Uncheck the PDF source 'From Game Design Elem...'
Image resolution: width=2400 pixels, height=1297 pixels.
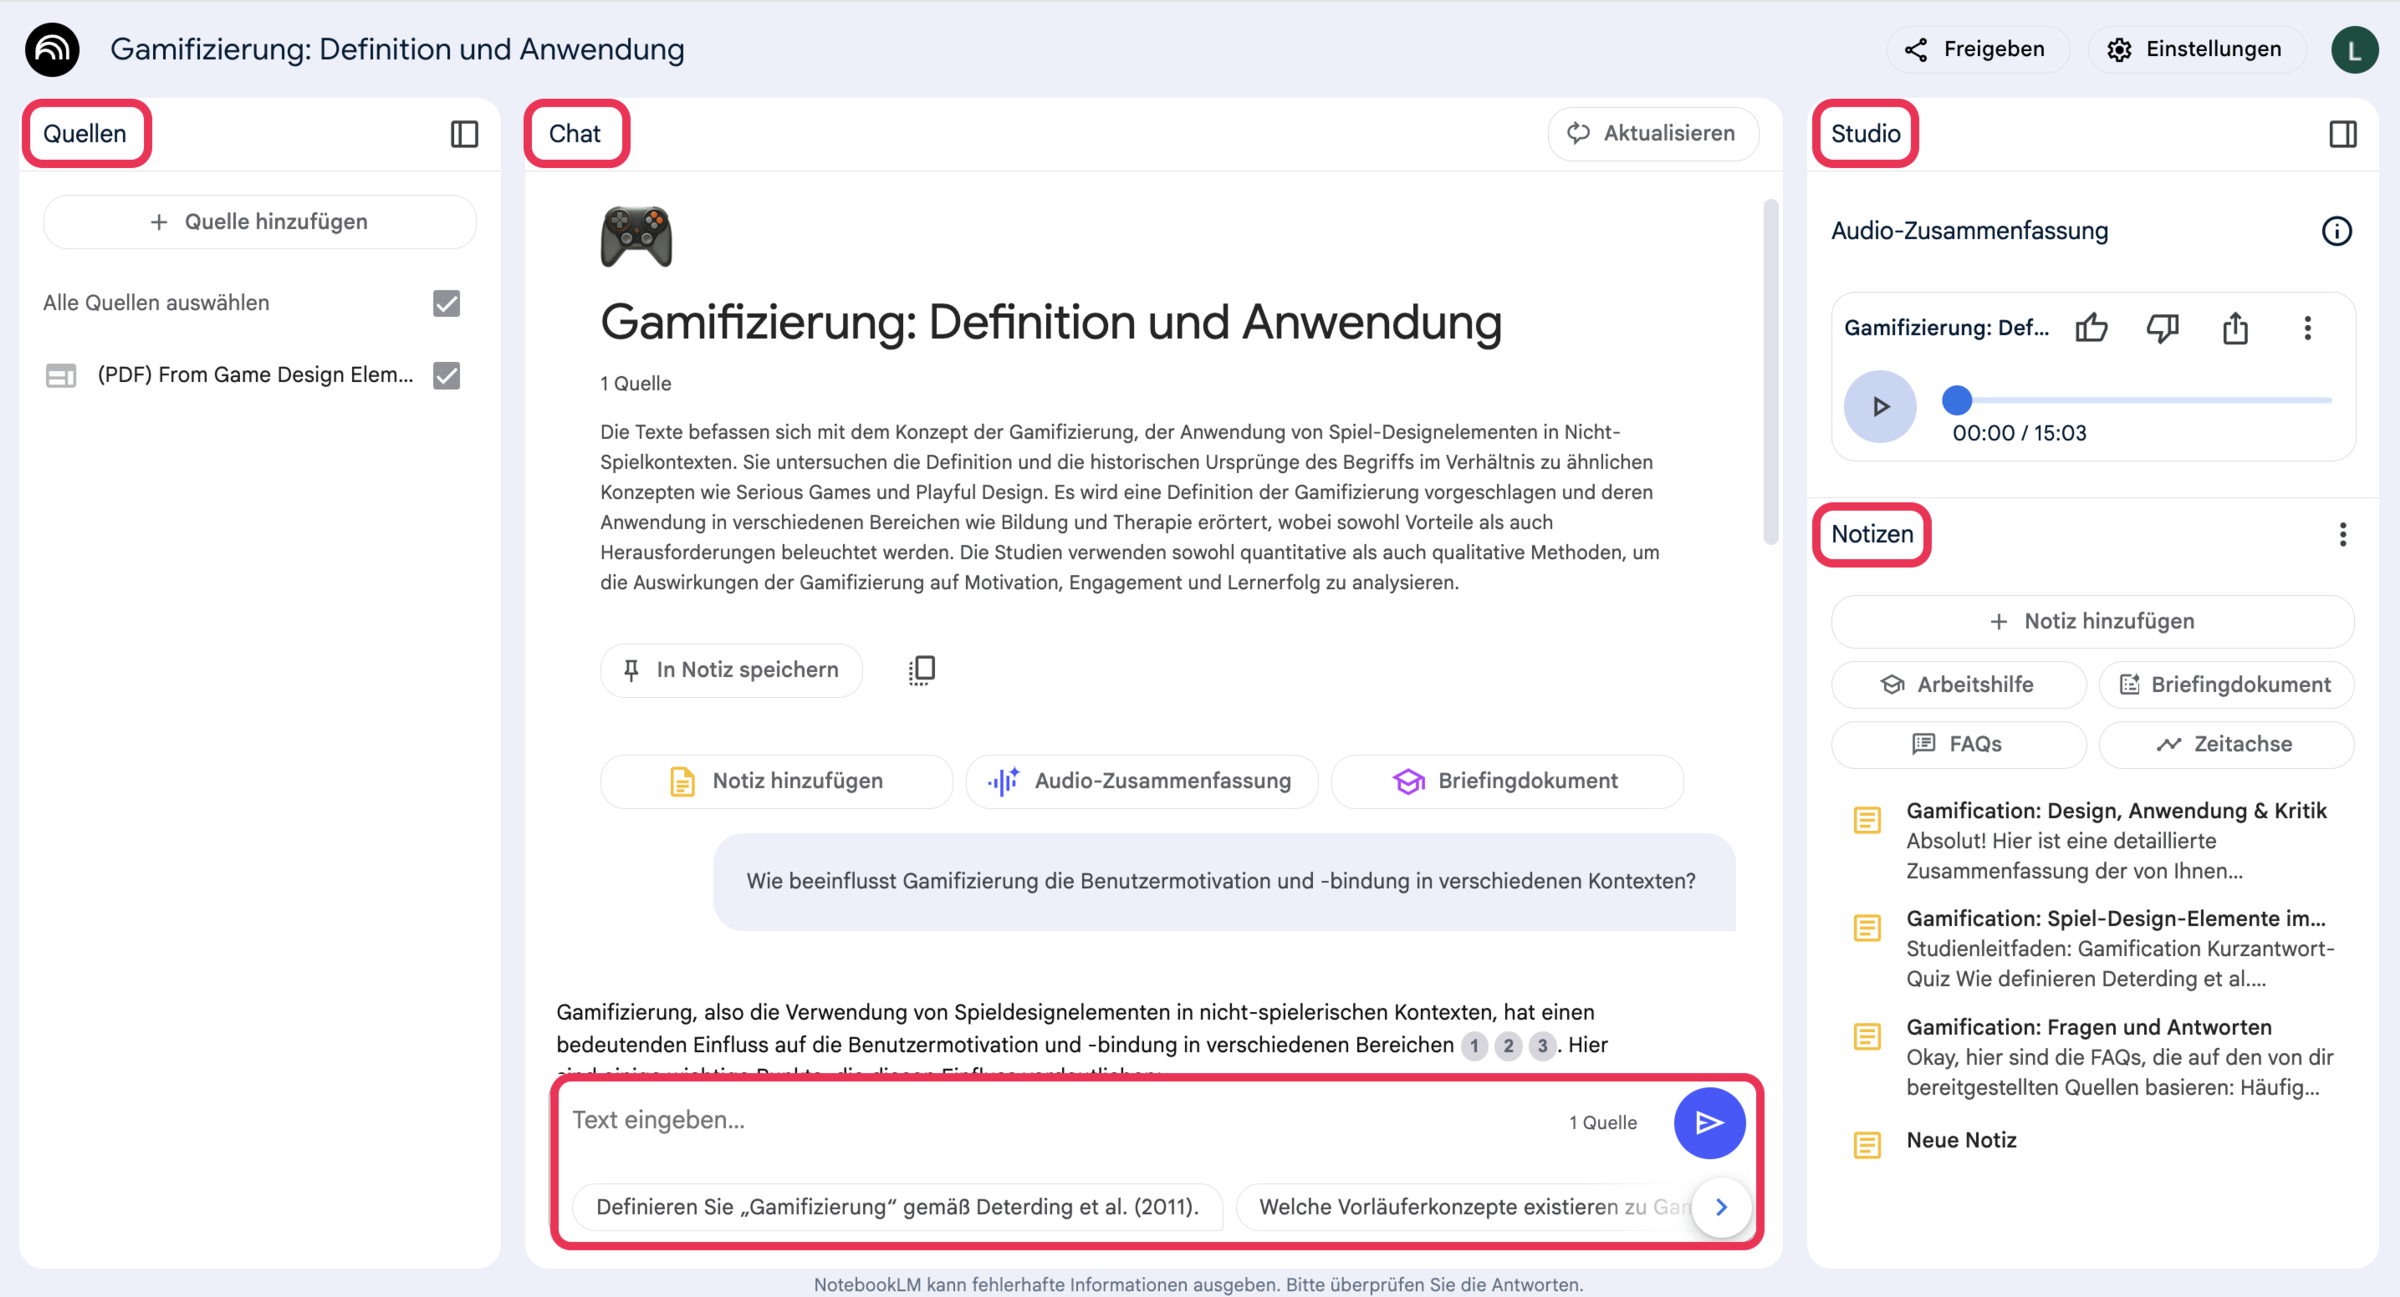(447, 375)
